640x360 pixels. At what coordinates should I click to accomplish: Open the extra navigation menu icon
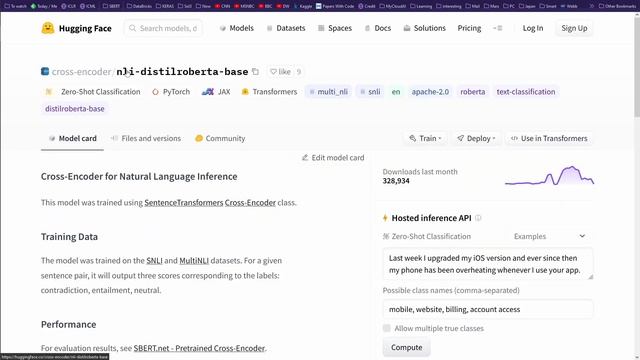pyautogui.click(x=498, y=28)
